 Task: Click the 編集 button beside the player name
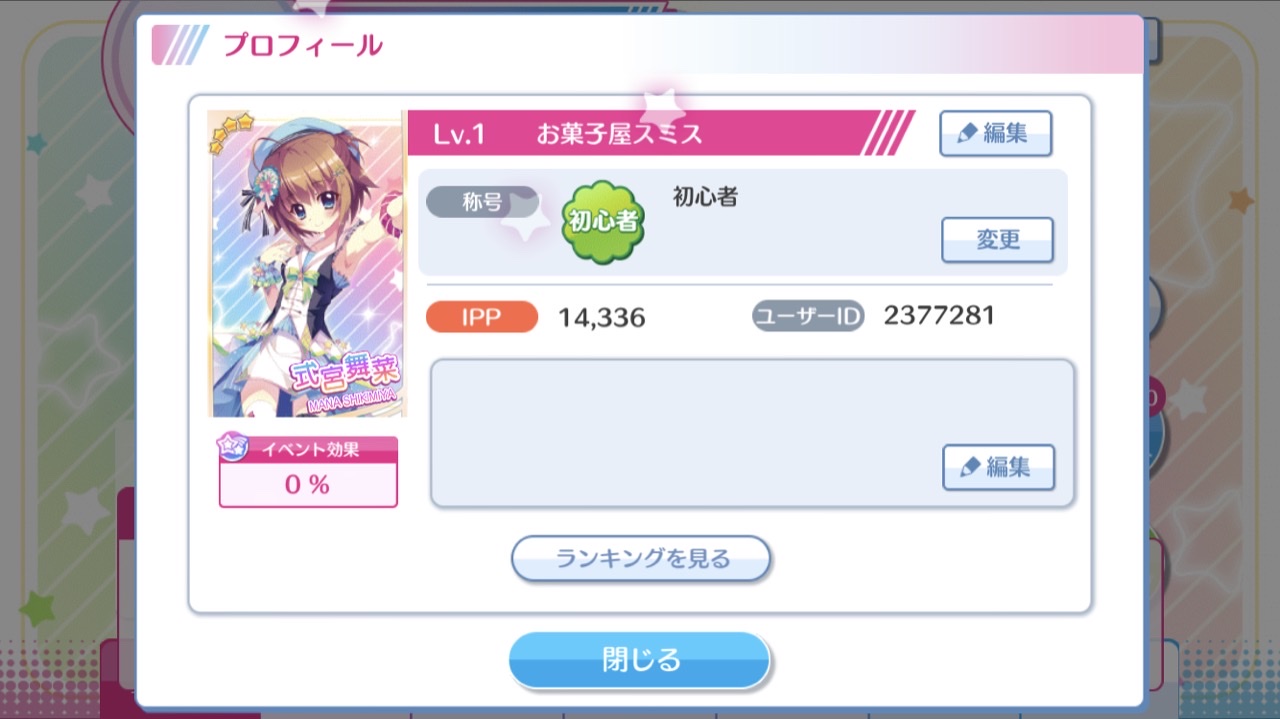tap(995, 133)
